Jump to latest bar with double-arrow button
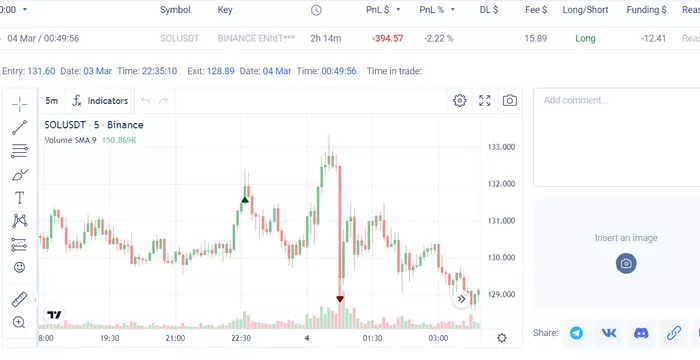Image resolution: width=700 pixels, height=360 pixels. point(462,299)
